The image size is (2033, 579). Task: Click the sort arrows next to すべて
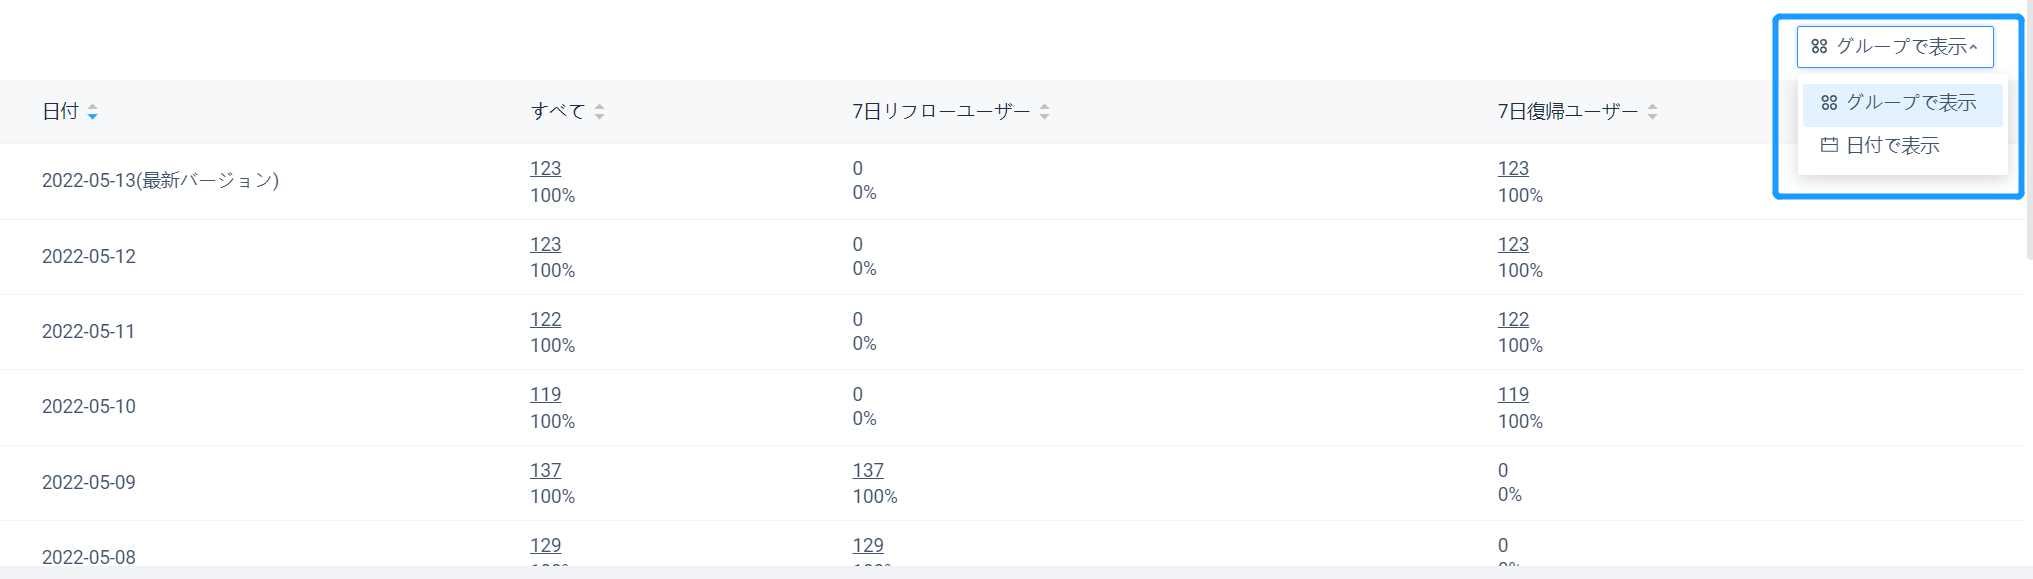(599, 112)
